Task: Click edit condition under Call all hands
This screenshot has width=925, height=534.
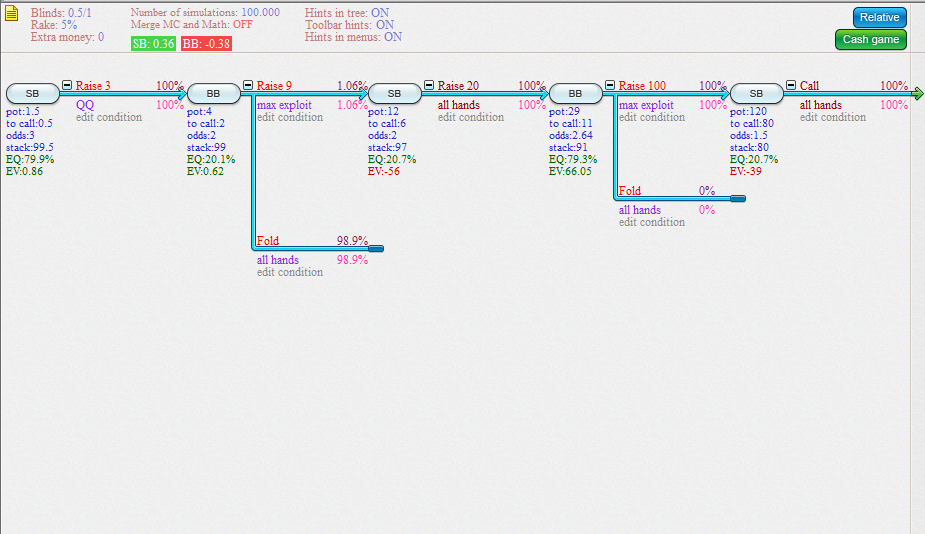Action: [x=834, y=117]
